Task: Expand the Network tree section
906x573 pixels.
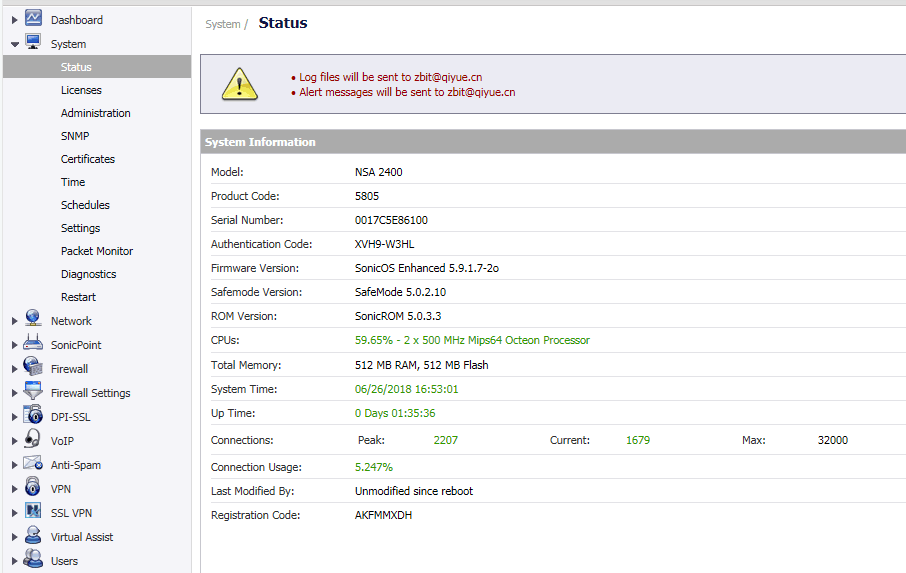Action: 14,321
